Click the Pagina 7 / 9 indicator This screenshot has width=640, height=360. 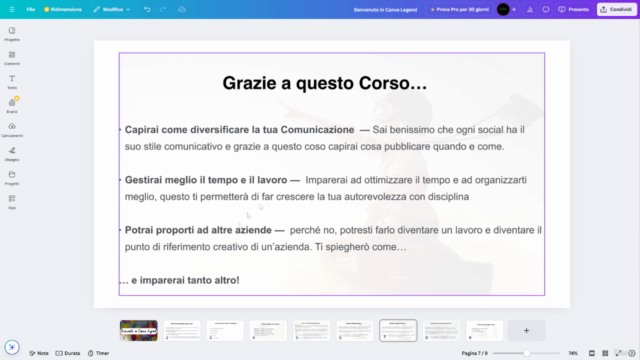tap(474, 353)
